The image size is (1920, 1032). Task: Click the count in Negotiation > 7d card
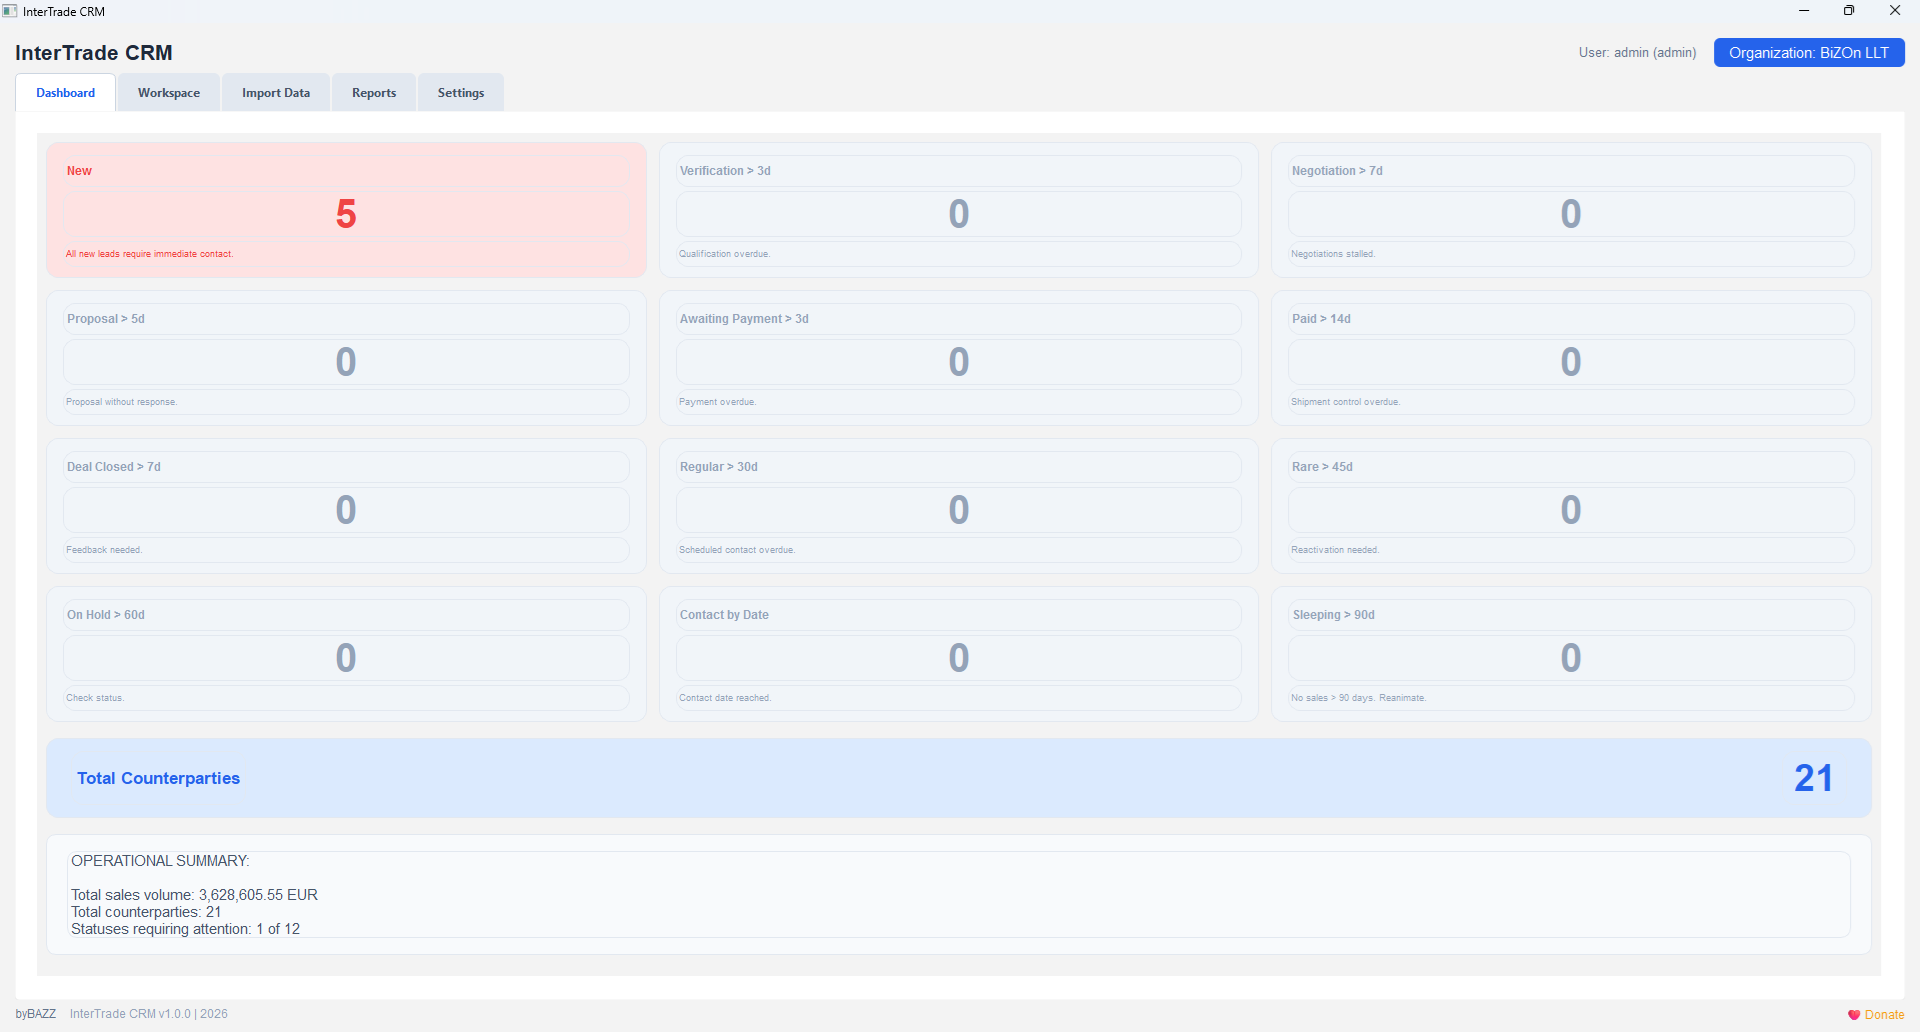(x=1571, y=214)
